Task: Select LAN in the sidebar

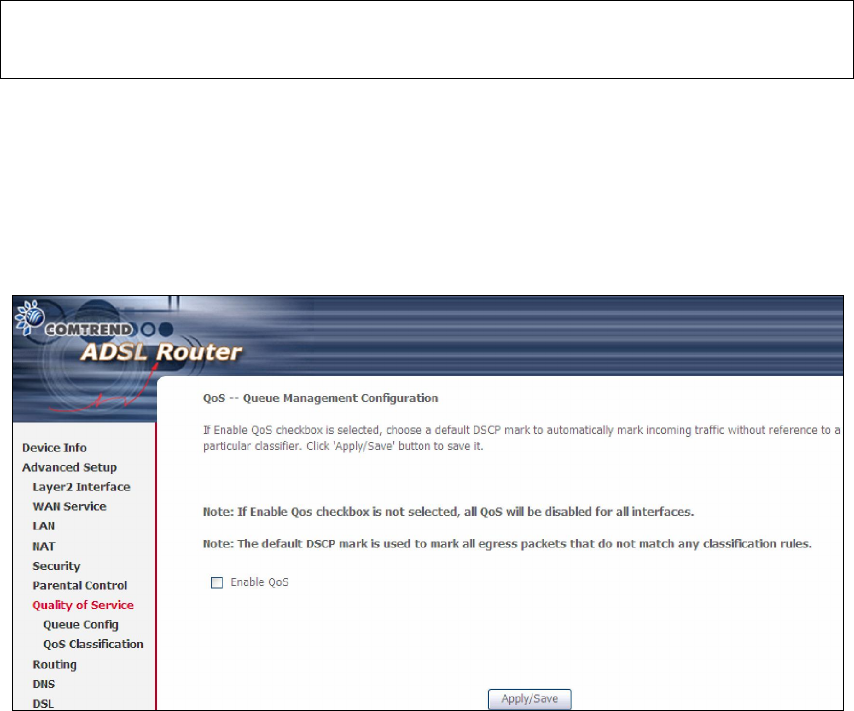Action: point(44,526)
